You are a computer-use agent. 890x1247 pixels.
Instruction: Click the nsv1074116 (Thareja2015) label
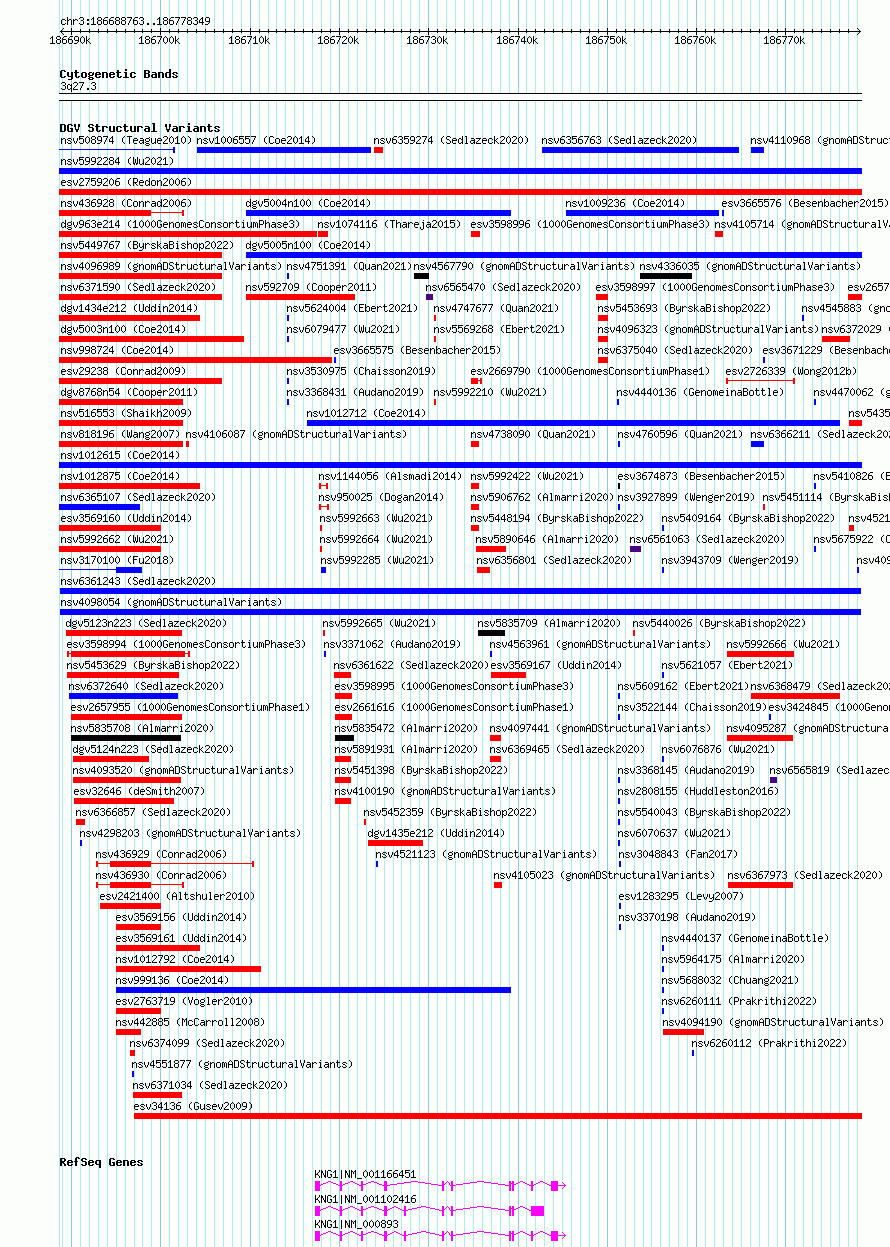[389, 224]
